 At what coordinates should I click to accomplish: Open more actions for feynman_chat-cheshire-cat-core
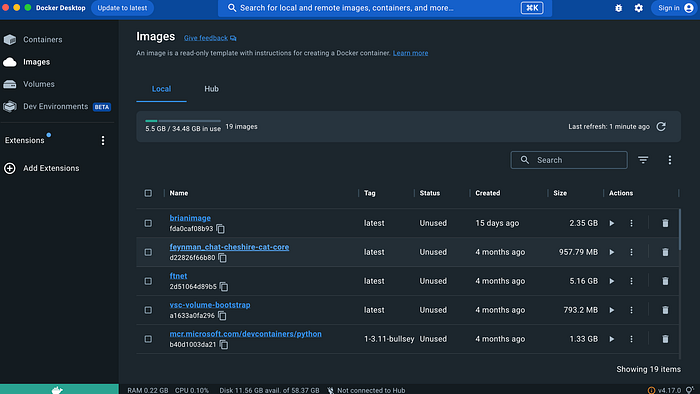631,252
